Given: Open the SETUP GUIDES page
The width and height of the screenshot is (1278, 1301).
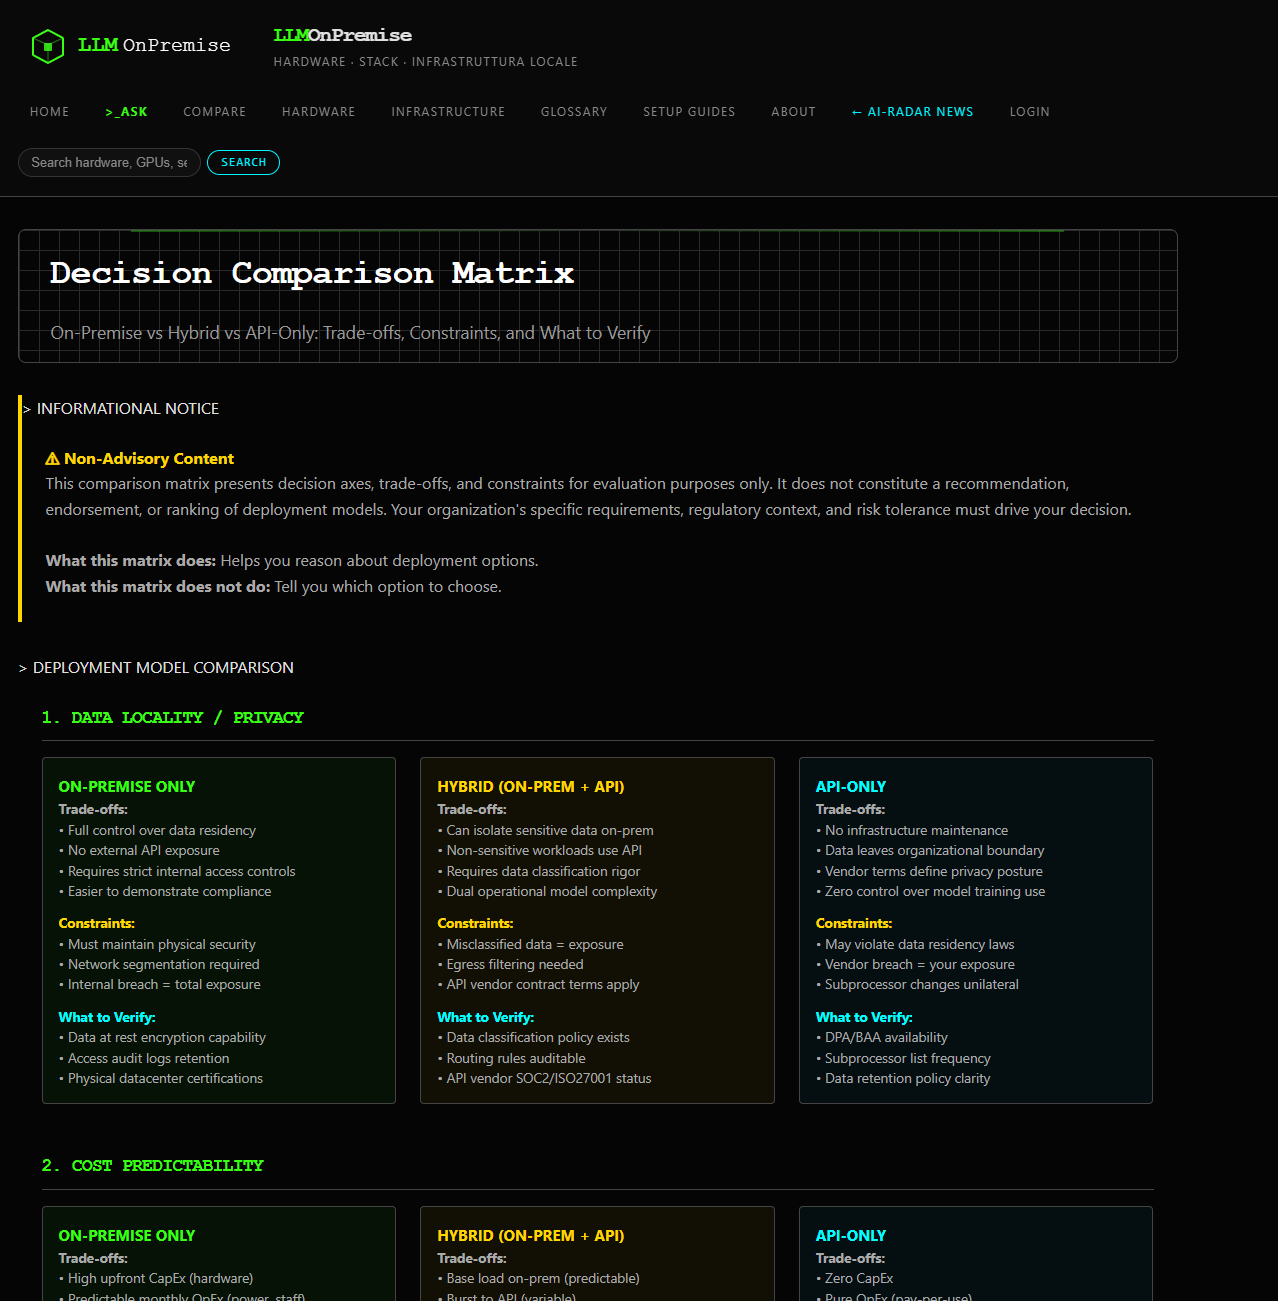Looking at the screenshot, I should pos(689,112).
